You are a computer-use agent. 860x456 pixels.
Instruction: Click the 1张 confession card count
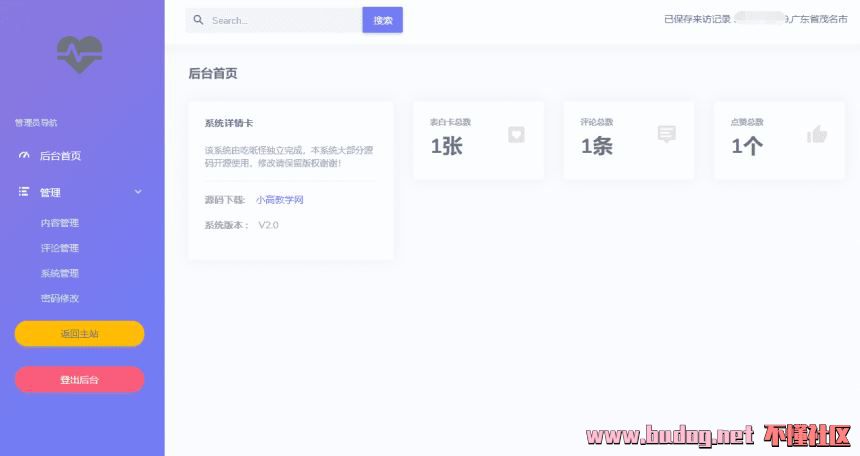pos(446,146)
